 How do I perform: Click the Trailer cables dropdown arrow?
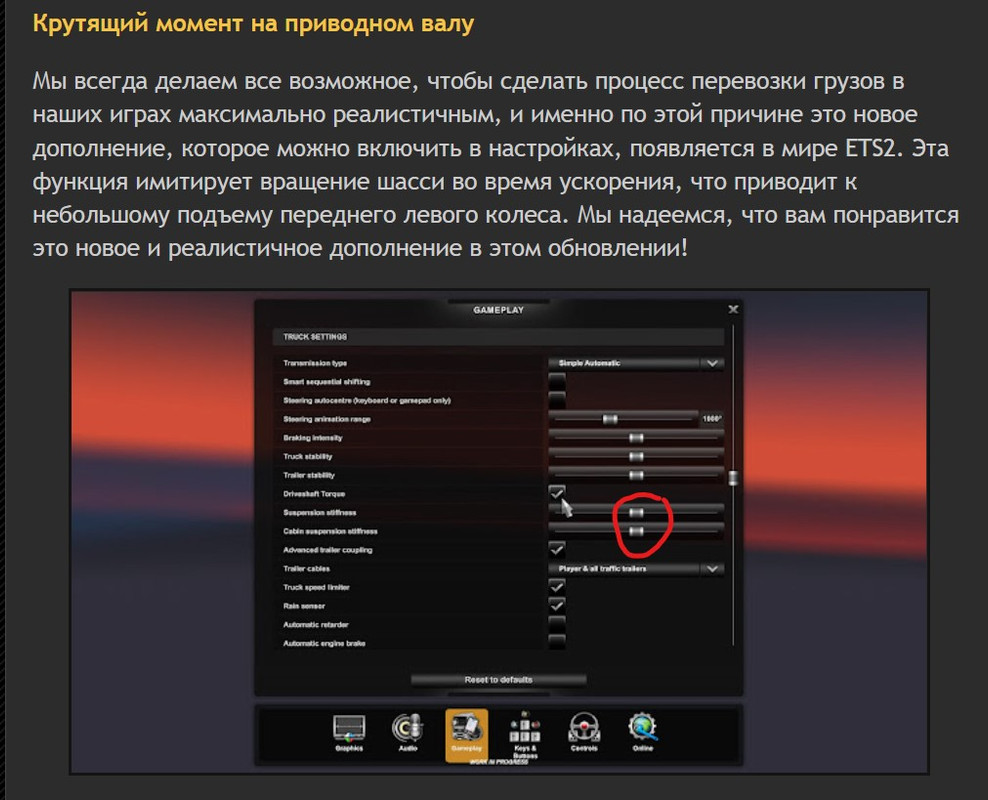pos(713,569)
